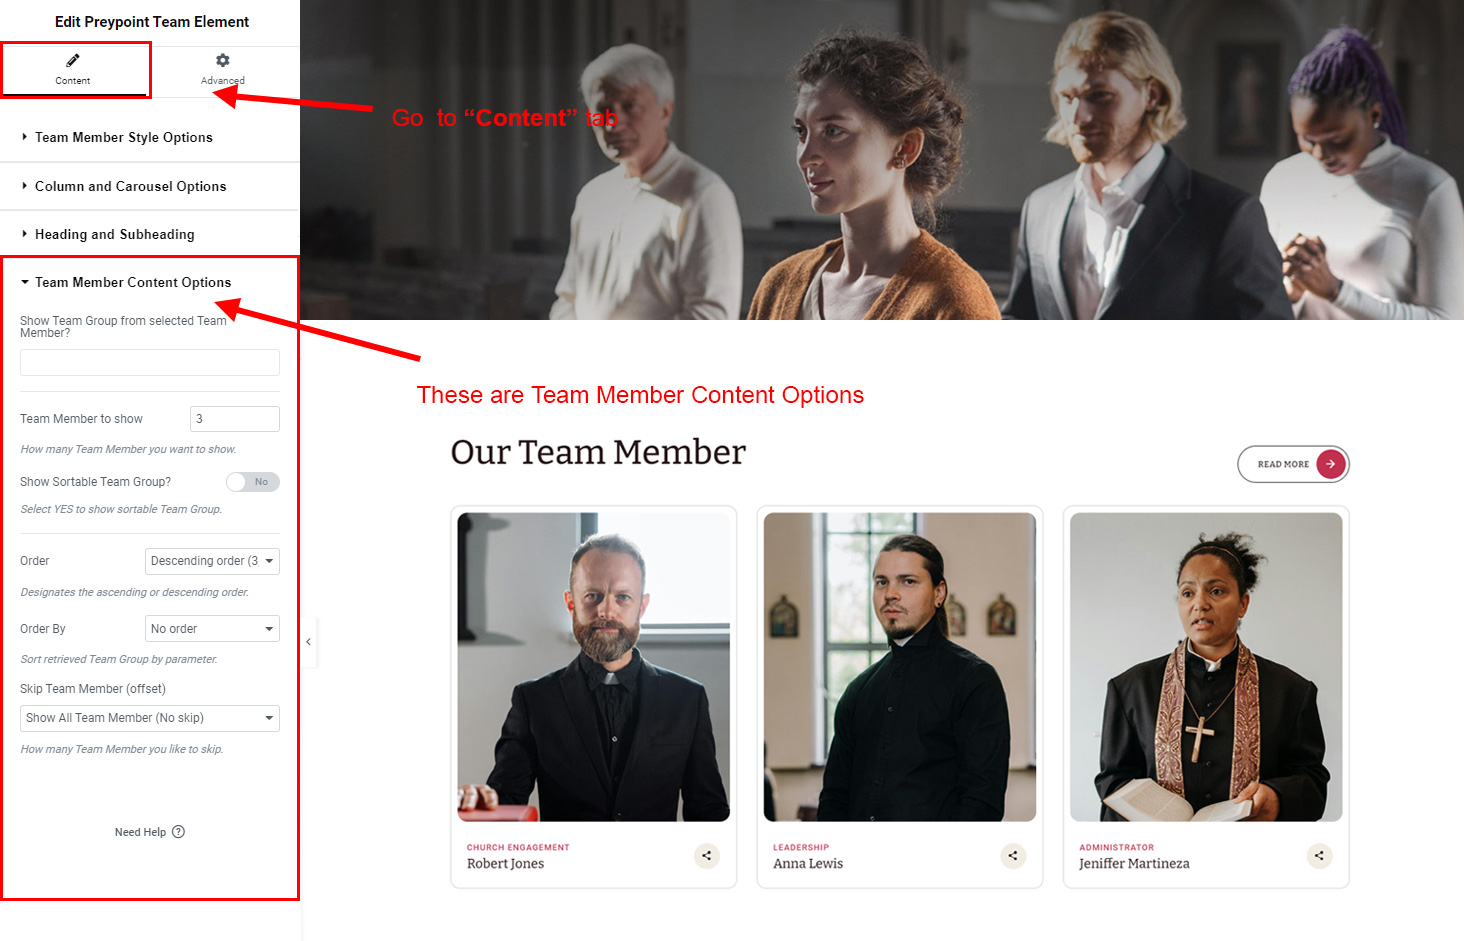Click share icon on Robert Jones card

click(x=707, y=856)
